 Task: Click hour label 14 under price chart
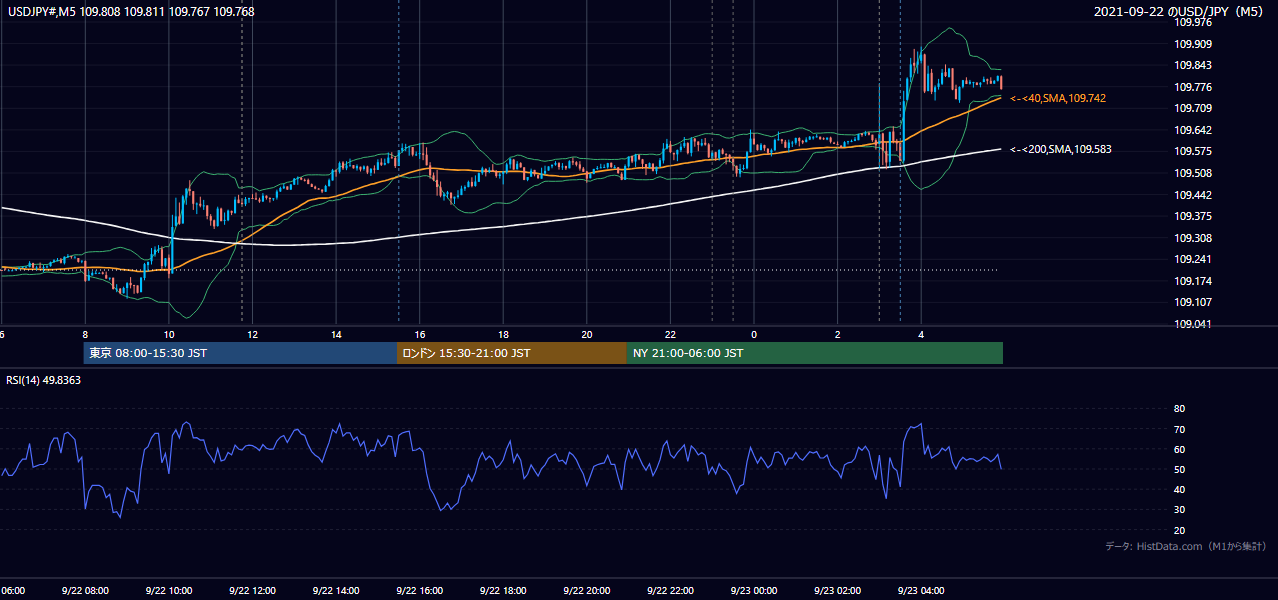point(337,334)
